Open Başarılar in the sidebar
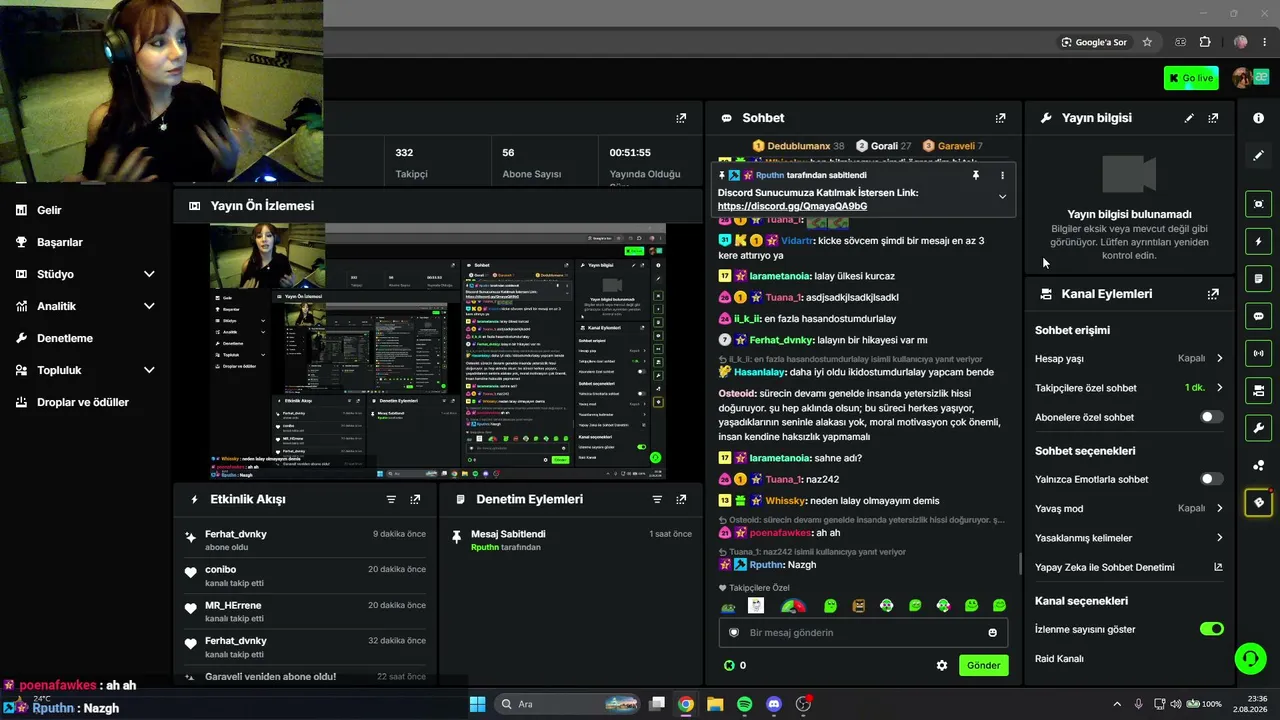 (x=59, y=242)
